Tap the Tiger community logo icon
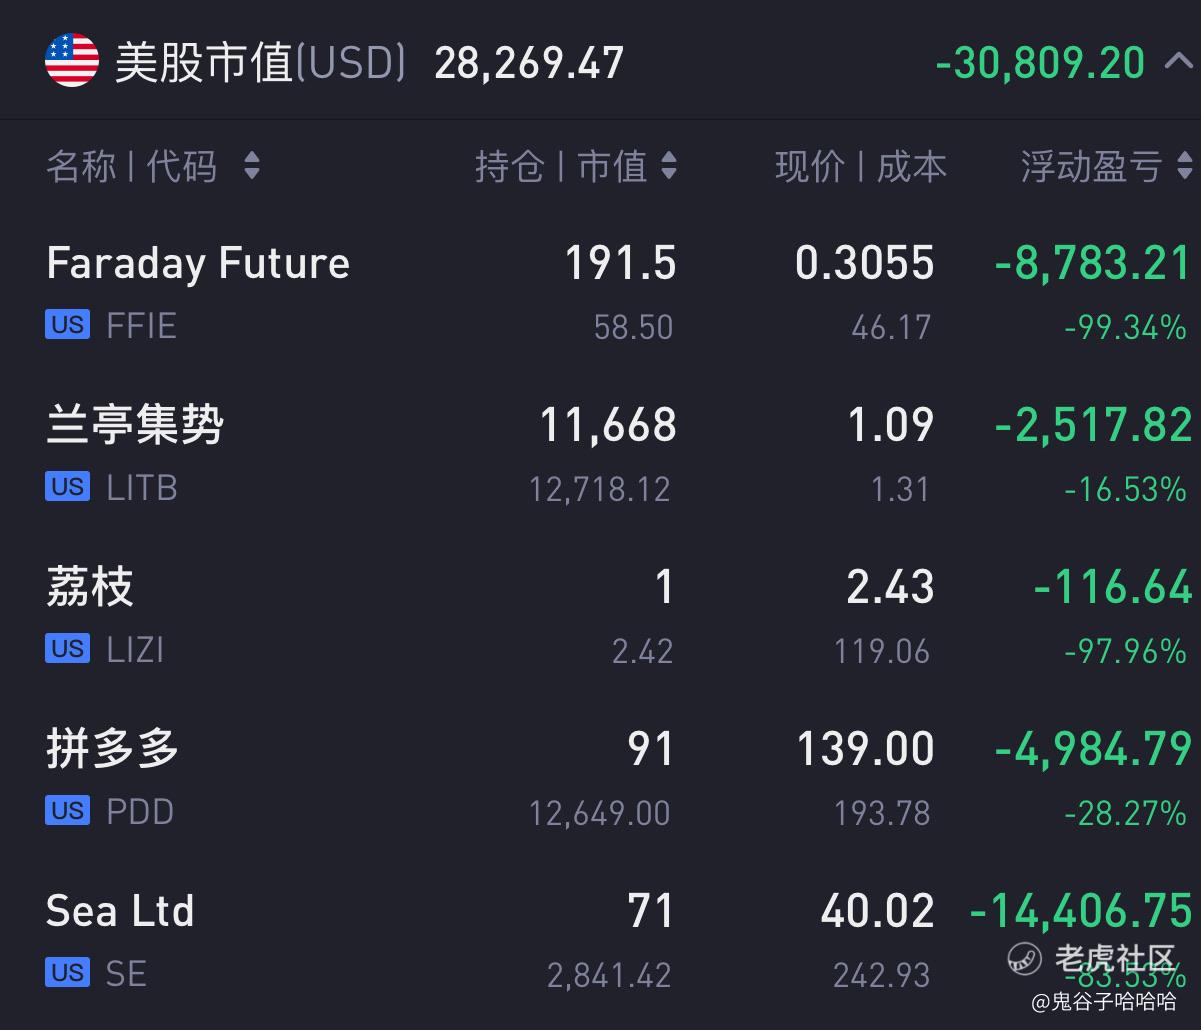 pyautogui.click(x=1025, y=958)
